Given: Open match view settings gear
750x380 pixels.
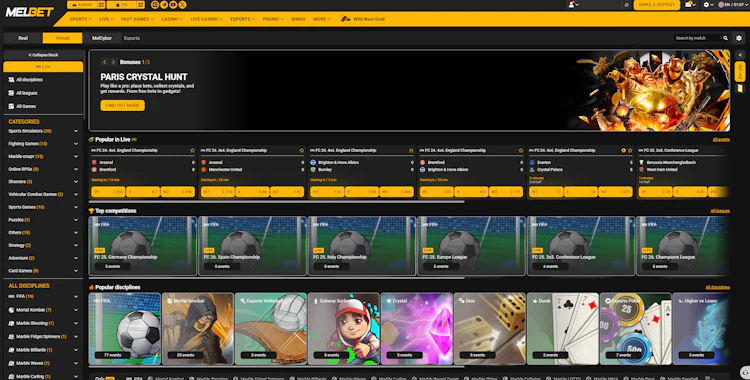Looking at the screenshot, I should (x=739, y=38).
